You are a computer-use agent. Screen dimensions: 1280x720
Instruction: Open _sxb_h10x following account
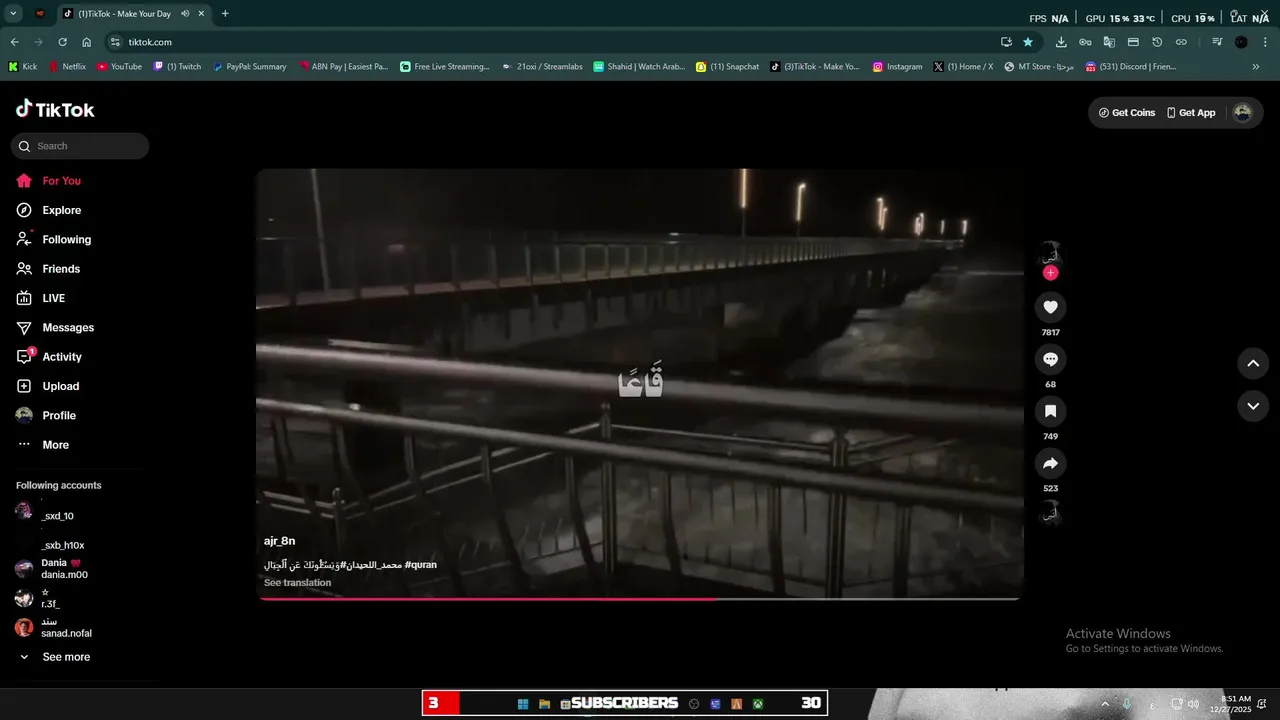(62, 545)
